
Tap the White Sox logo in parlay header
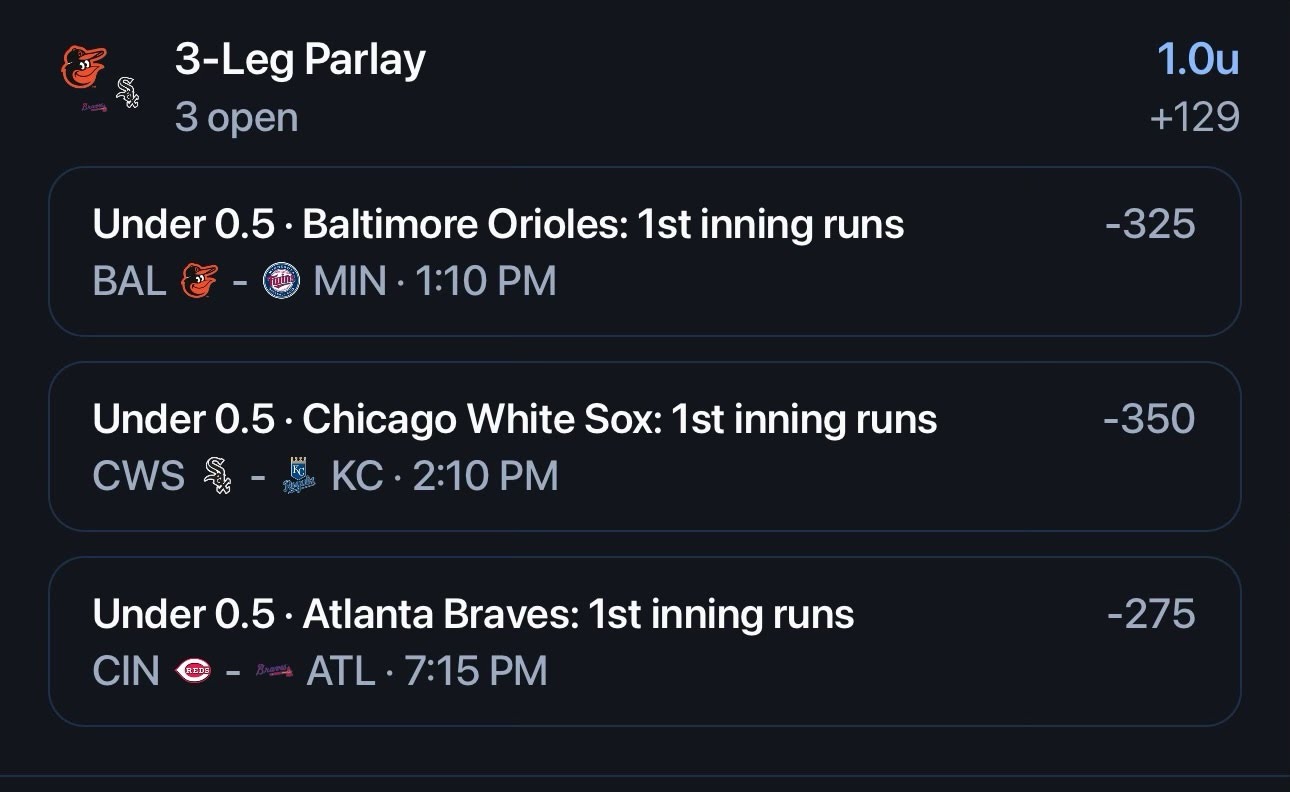pos(127,92)
